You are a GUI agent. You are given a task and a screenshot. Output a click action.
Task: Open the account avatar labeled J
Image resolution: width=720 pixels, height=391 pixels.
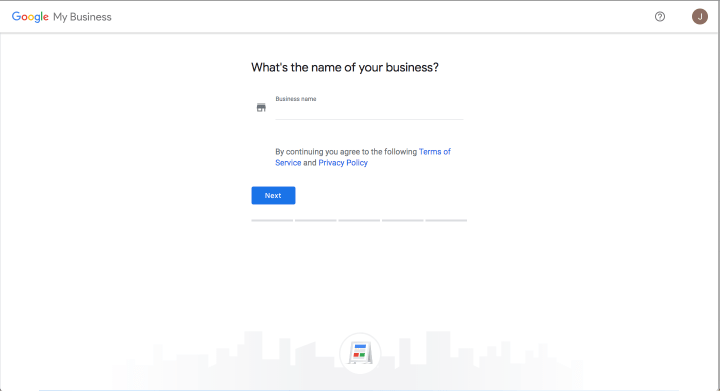point(700,17)
